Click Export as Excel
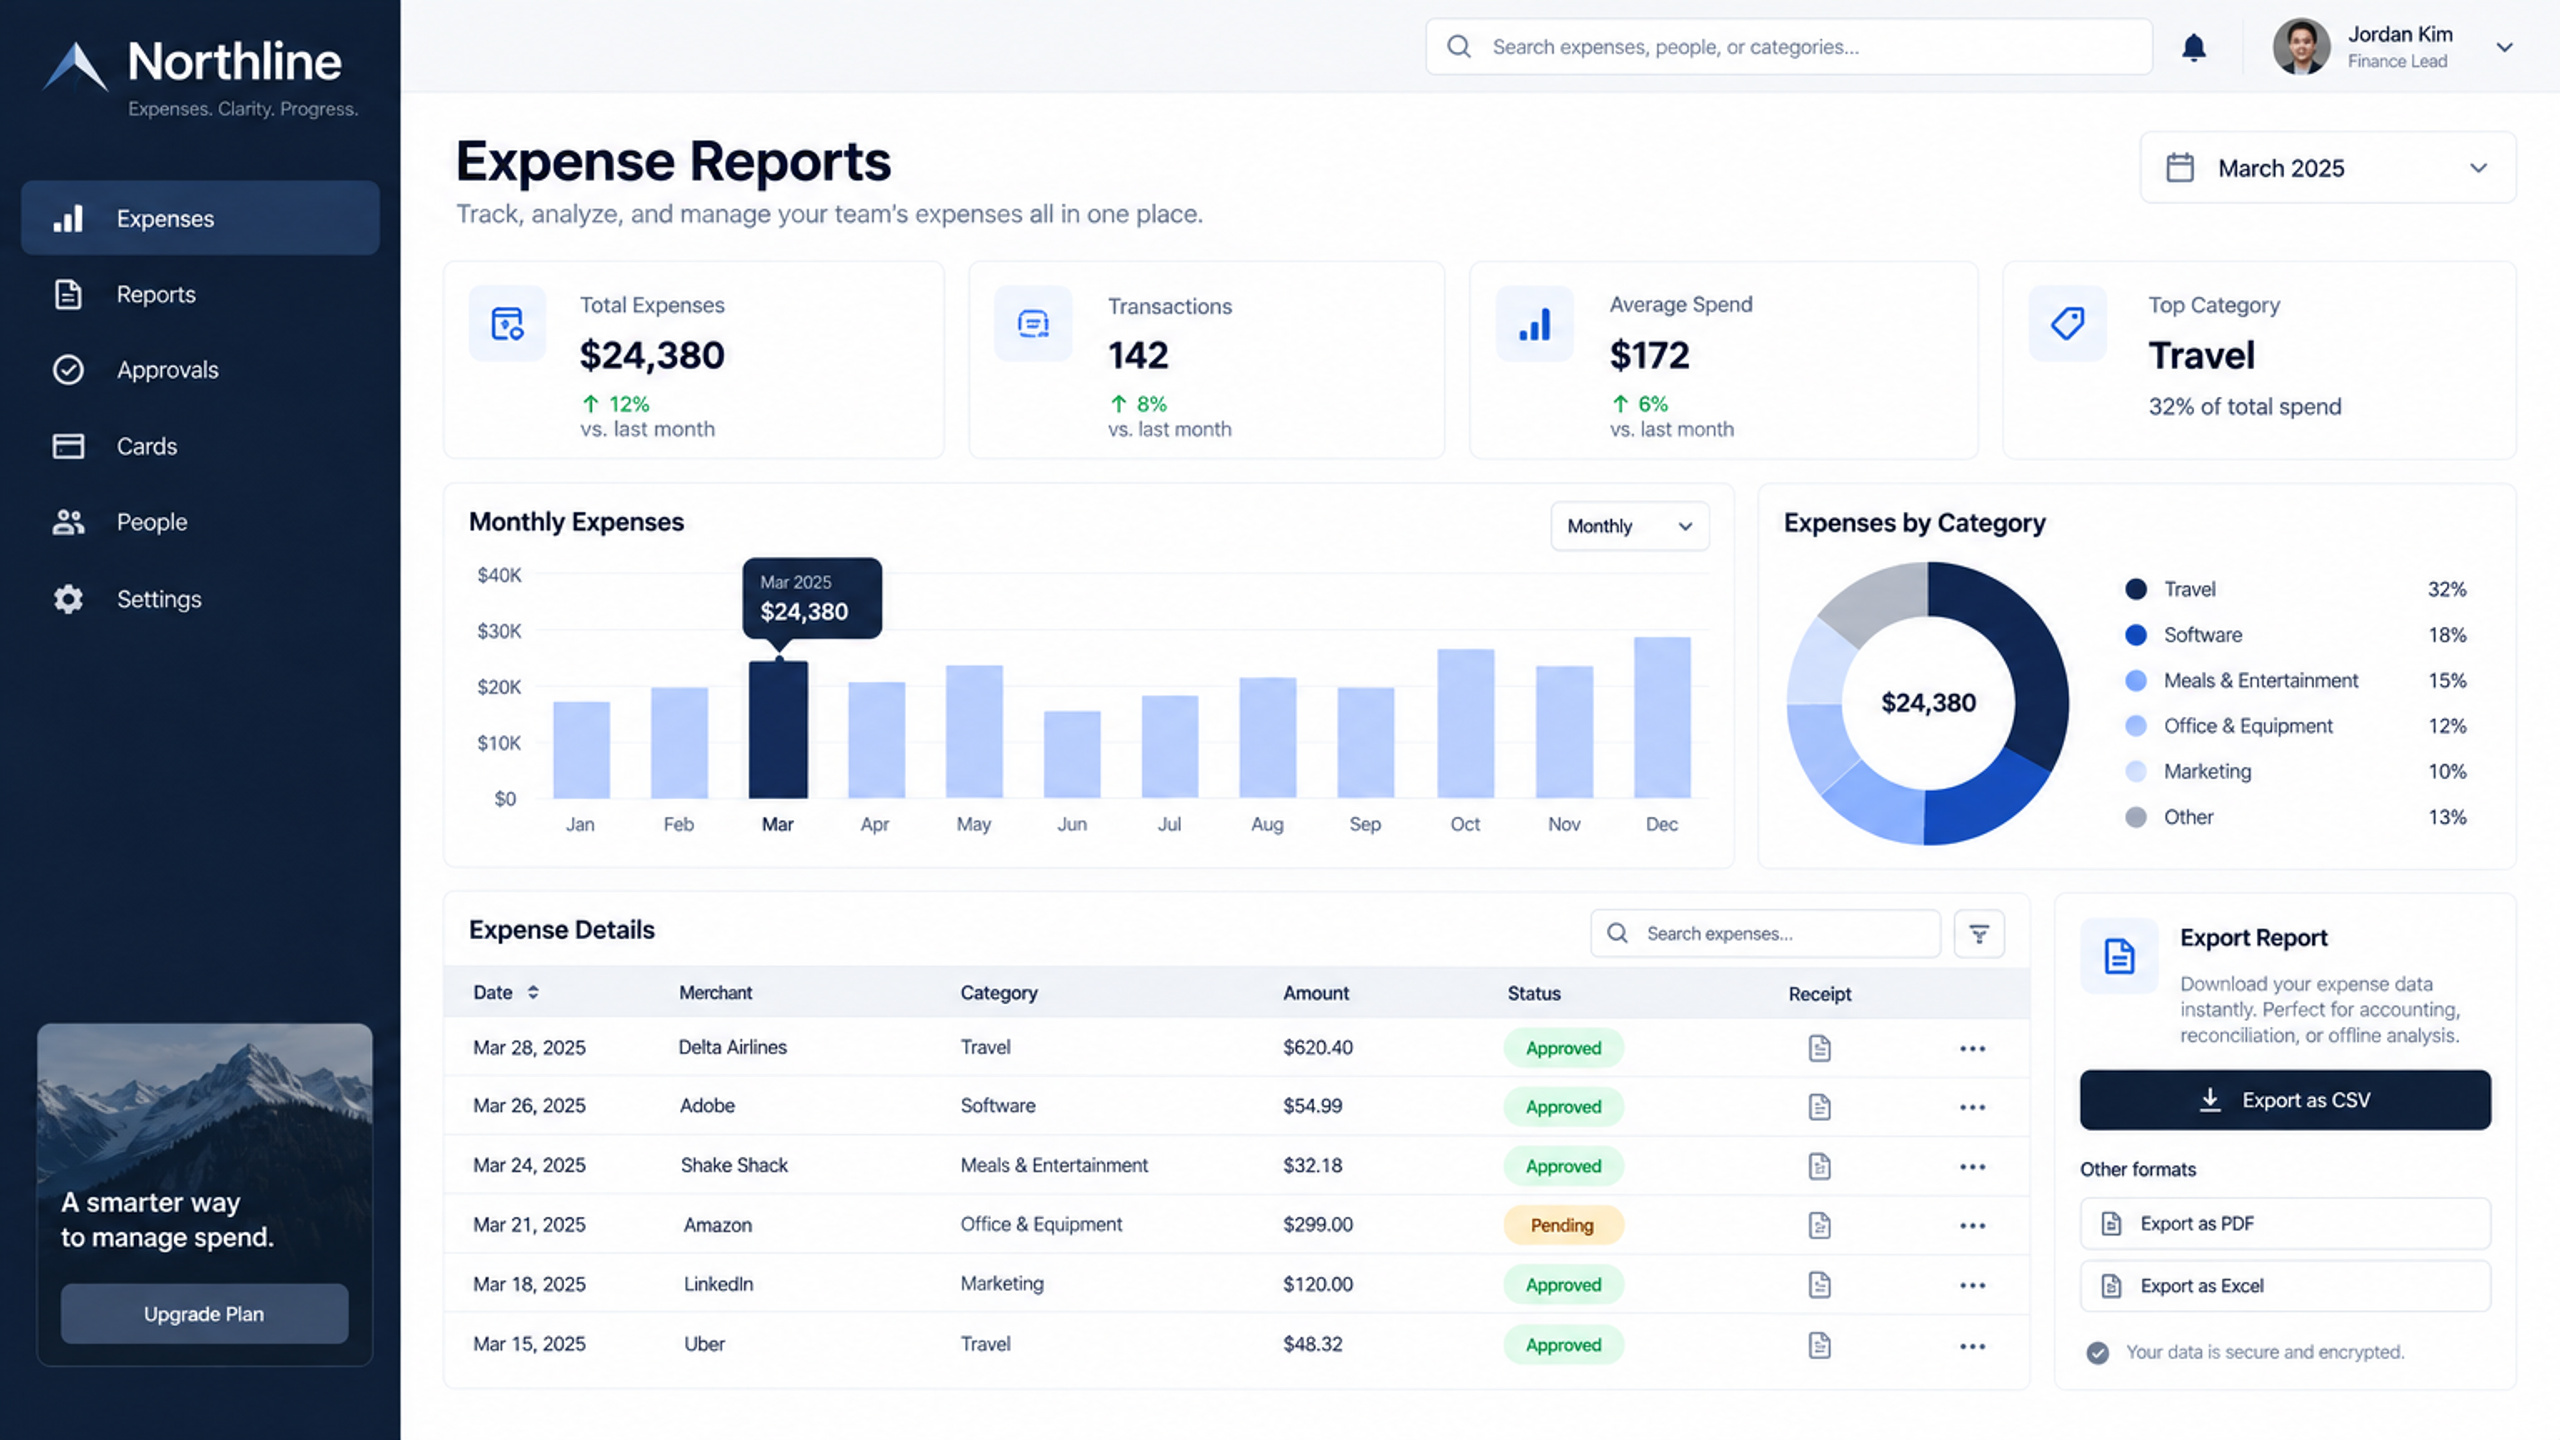 pos(2285,1286)
